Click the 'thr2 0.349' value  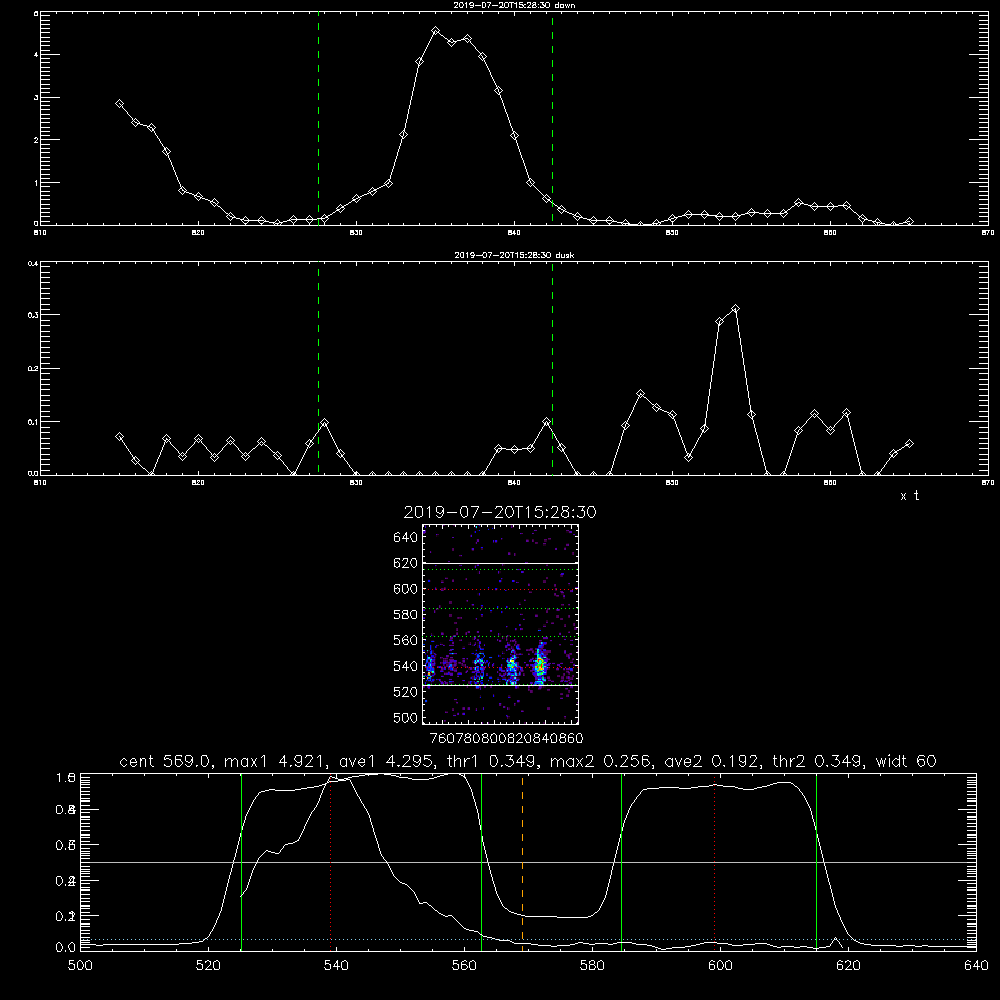817,761
